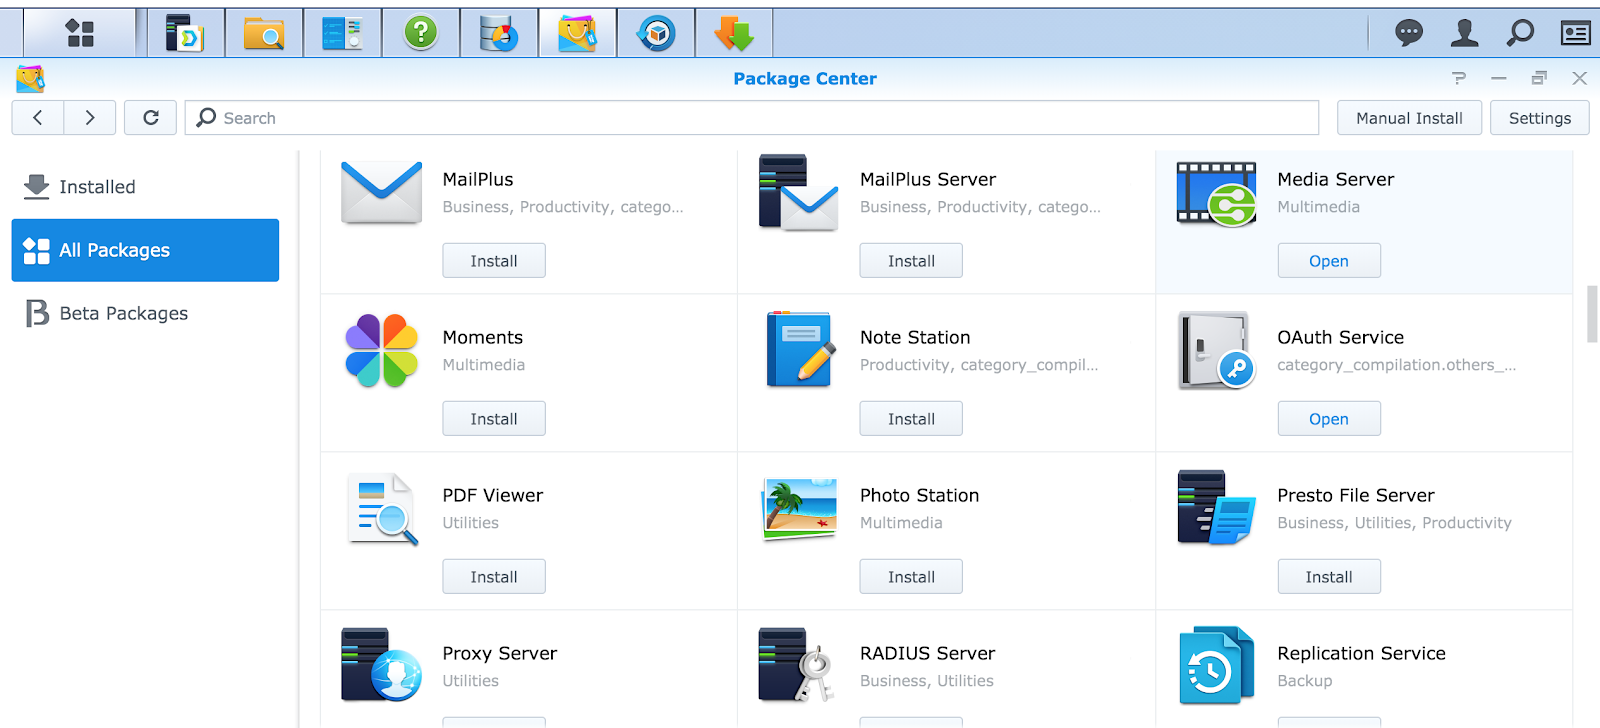Open Download Station orange arrow icon
This screenshot has width=1600, height=728.
pos(734,33)
